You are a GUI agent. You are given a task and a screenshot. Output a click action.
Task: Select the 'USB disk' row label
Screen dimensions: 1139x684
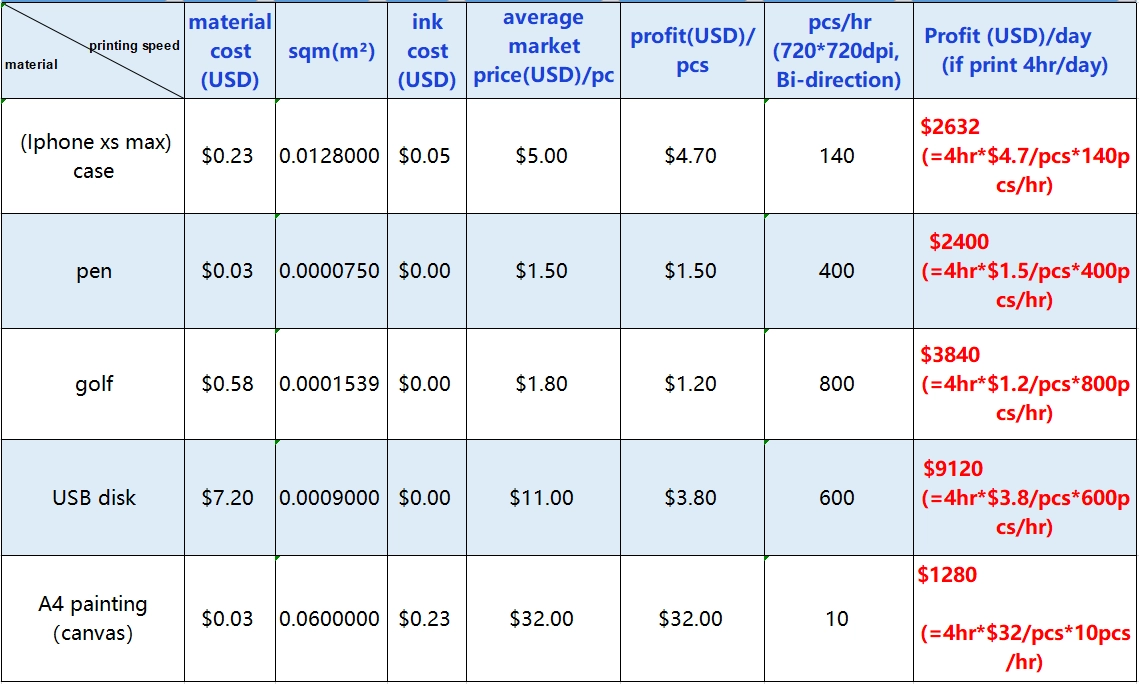click(x=93, y=497)
